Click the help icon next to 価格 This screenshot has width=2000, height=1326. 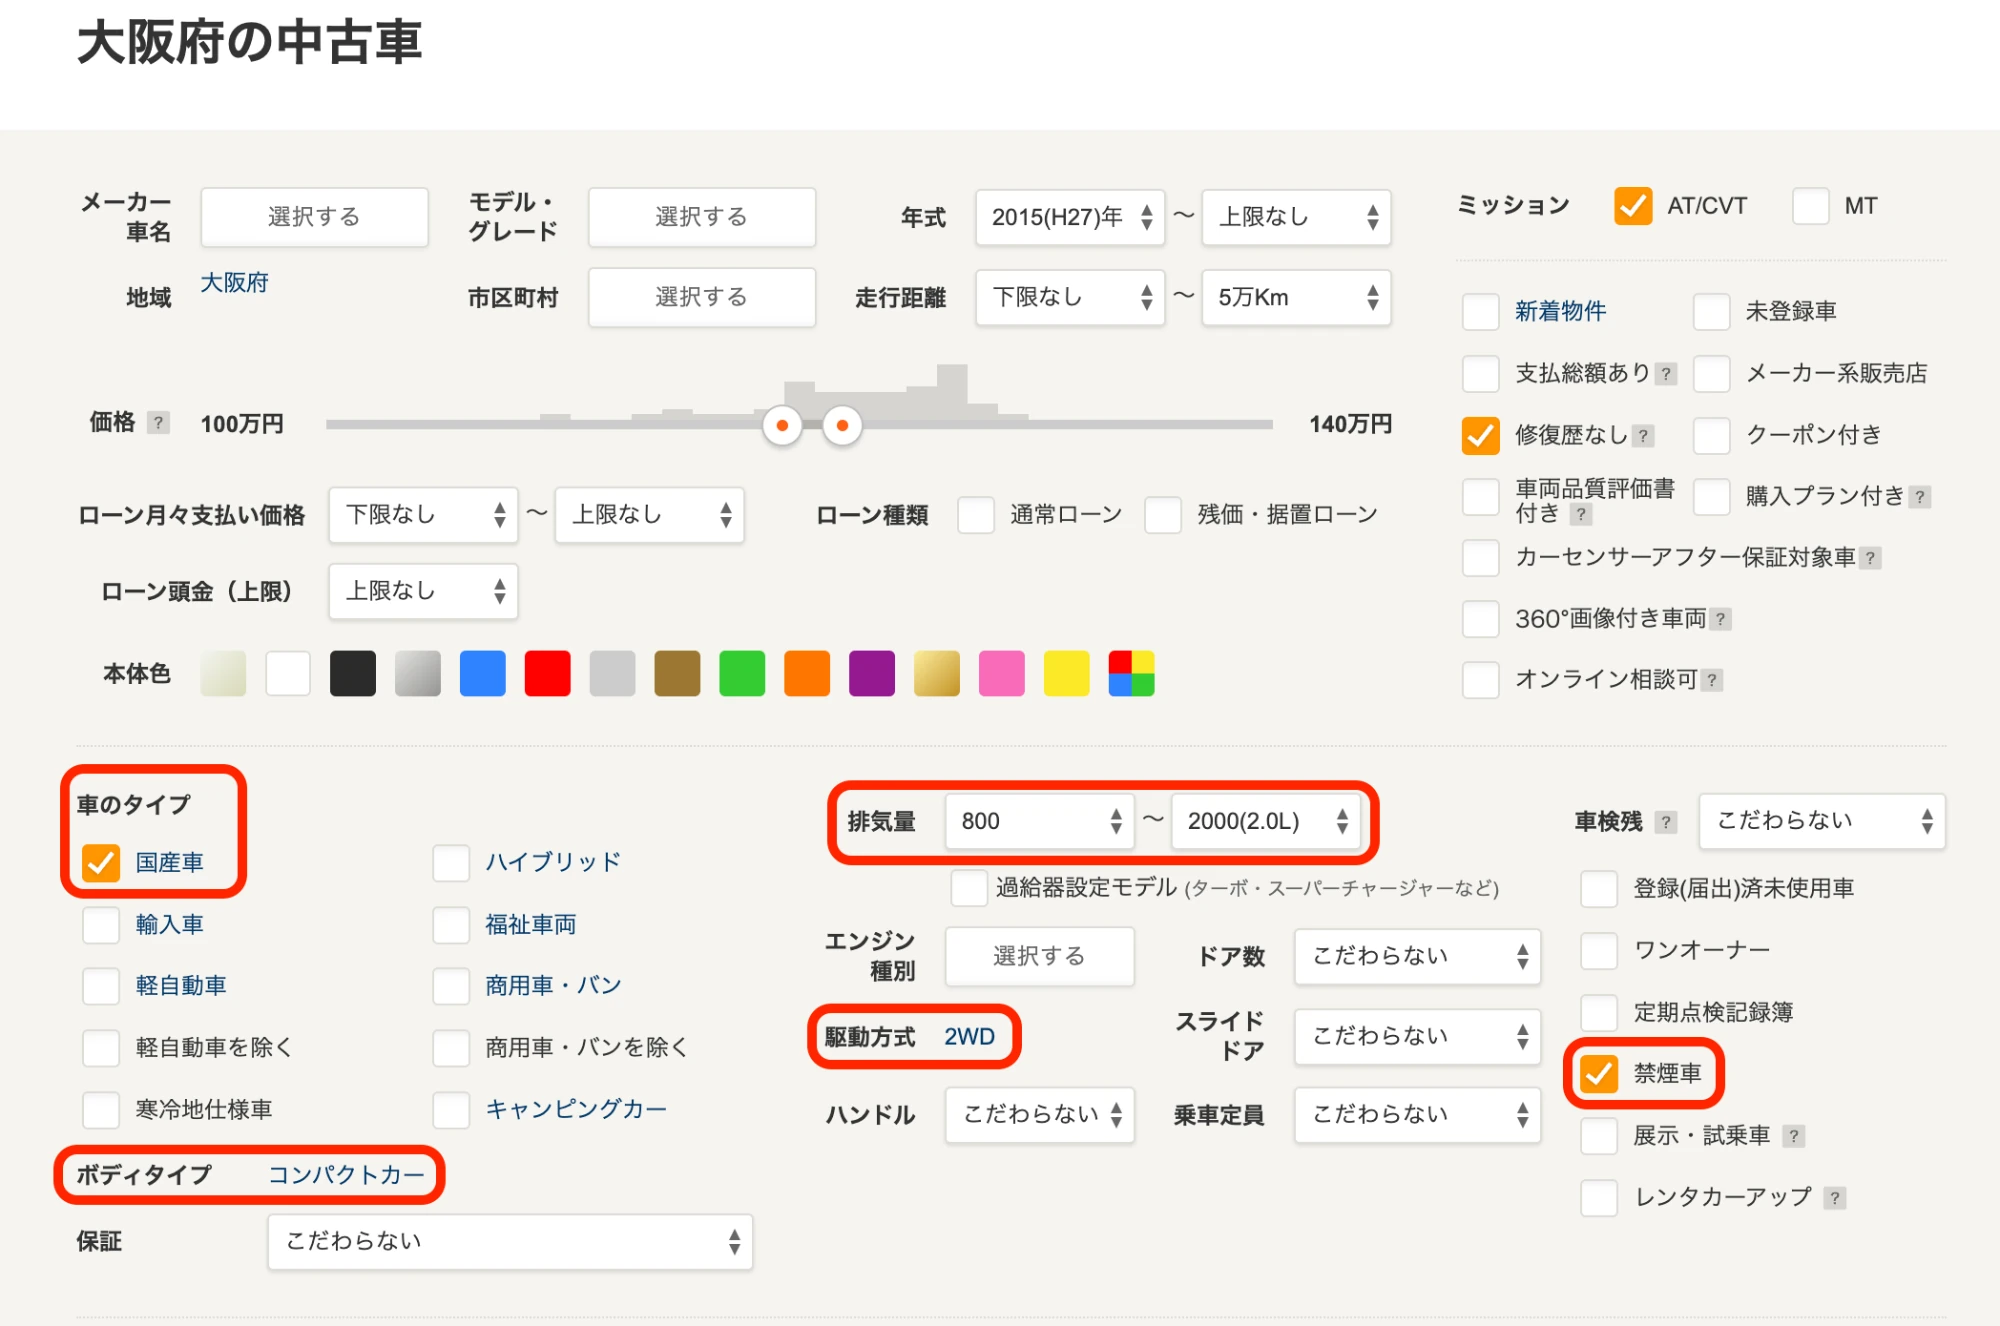[x=158, y=423]
